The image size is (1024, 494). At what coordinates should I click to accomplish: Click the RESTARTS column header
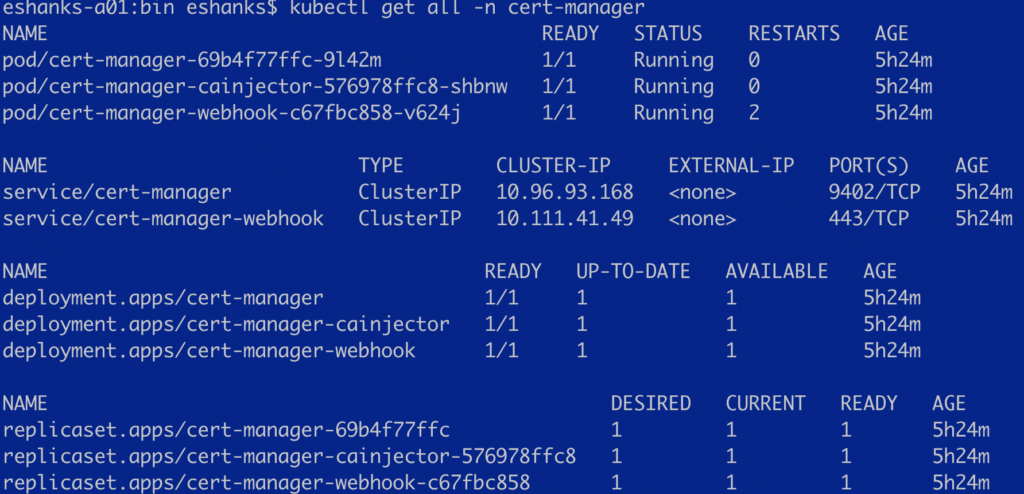[794, 34]
